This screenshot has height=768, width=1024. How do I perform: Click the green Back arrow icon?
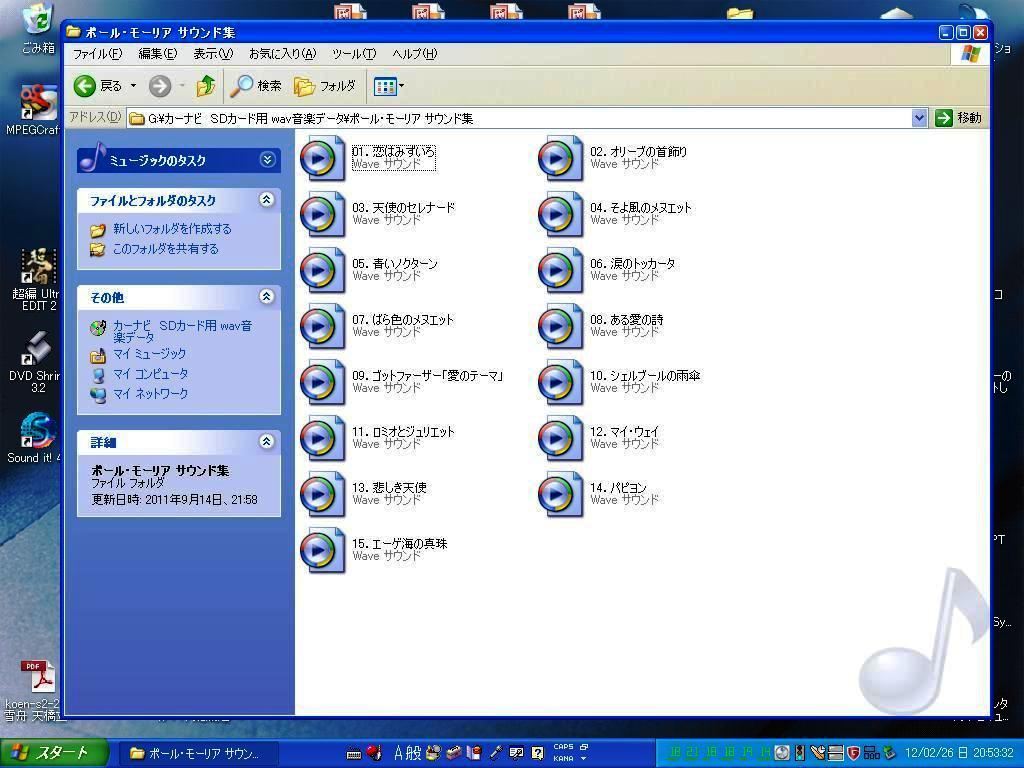click(x=85, y=86)
